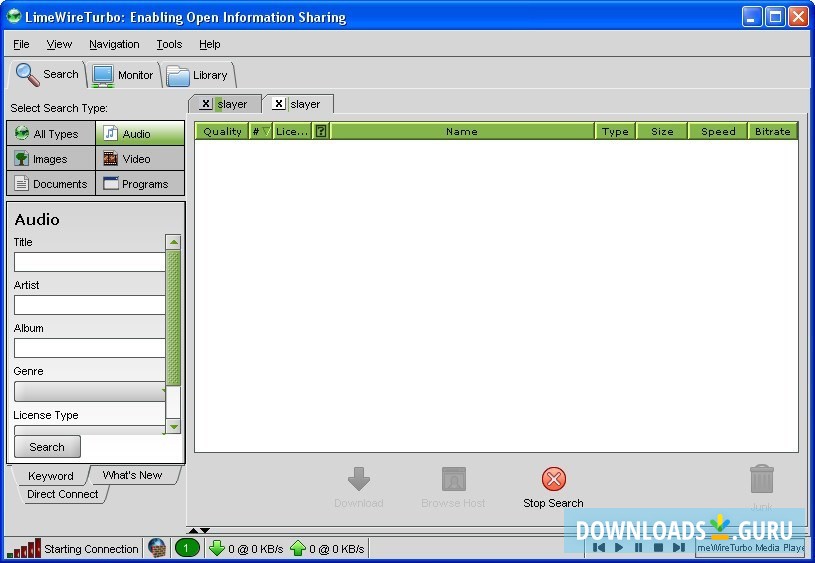Open the Genre dropdown
The height and width of the screenshot is (563, 815).
click(89, 391)
